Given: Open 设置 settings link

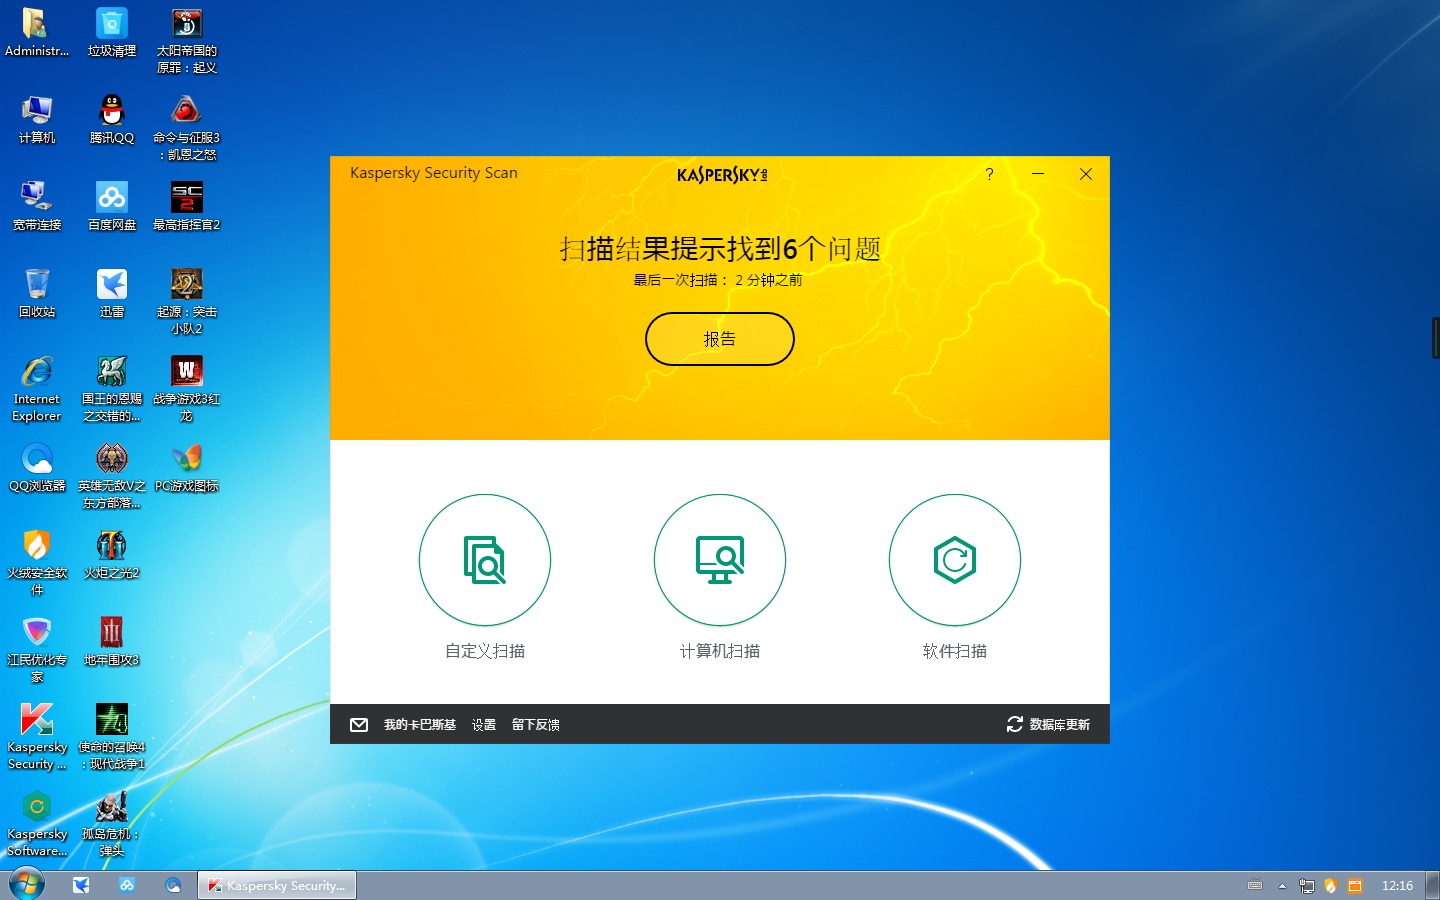Looking at the screenshot, I should coord(483,724).
